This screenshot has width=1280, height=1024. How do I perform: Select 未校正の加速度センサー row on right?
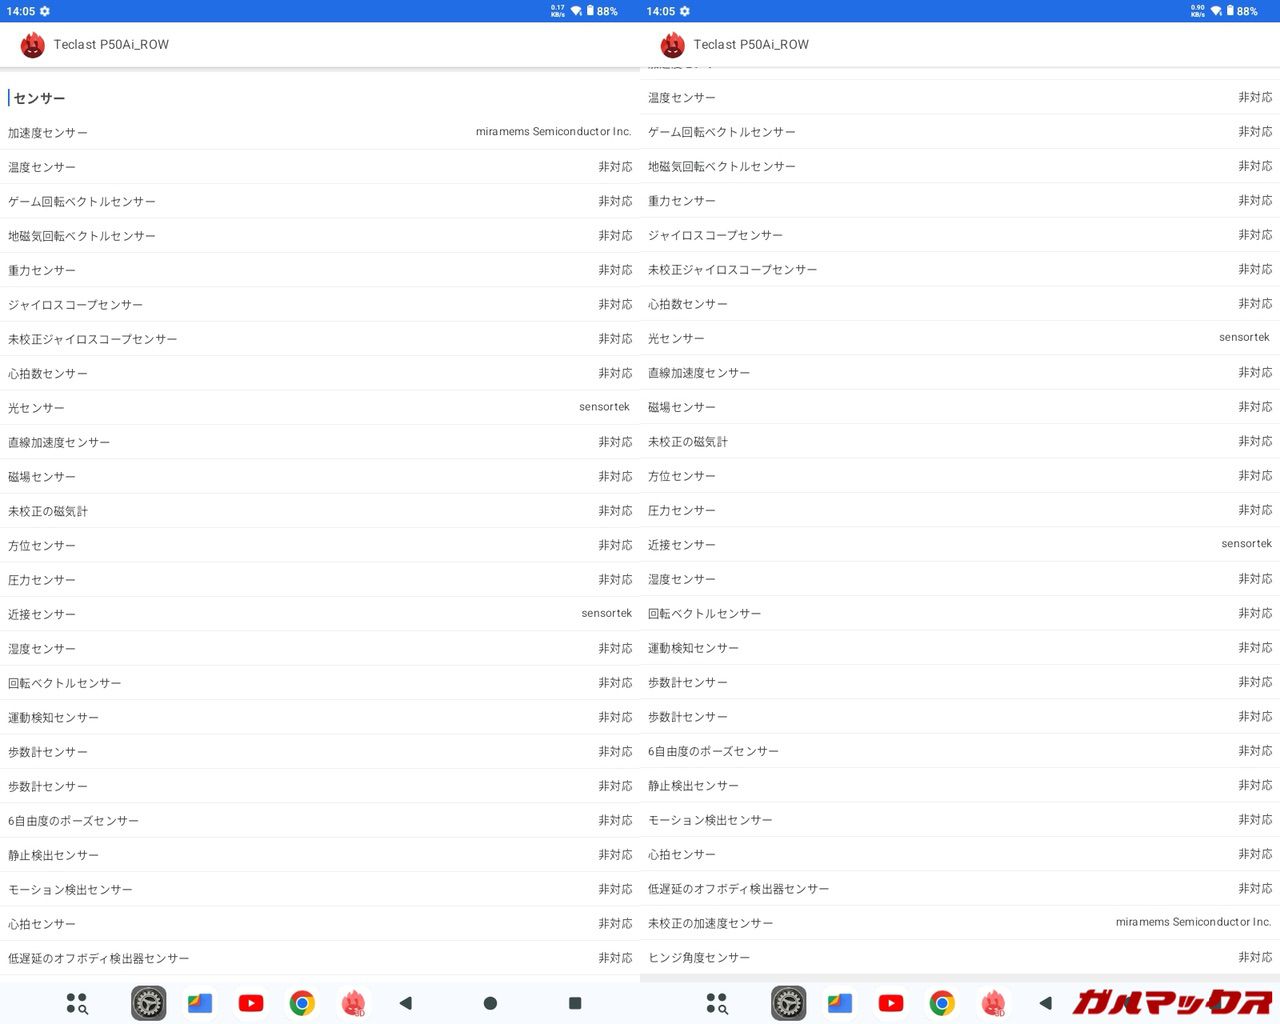tap(960, 923)
